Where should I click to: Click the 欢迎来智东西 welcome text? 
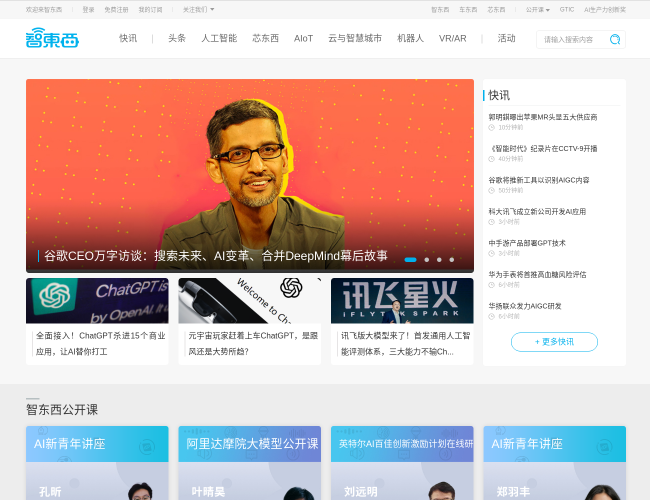click(44, 10)
